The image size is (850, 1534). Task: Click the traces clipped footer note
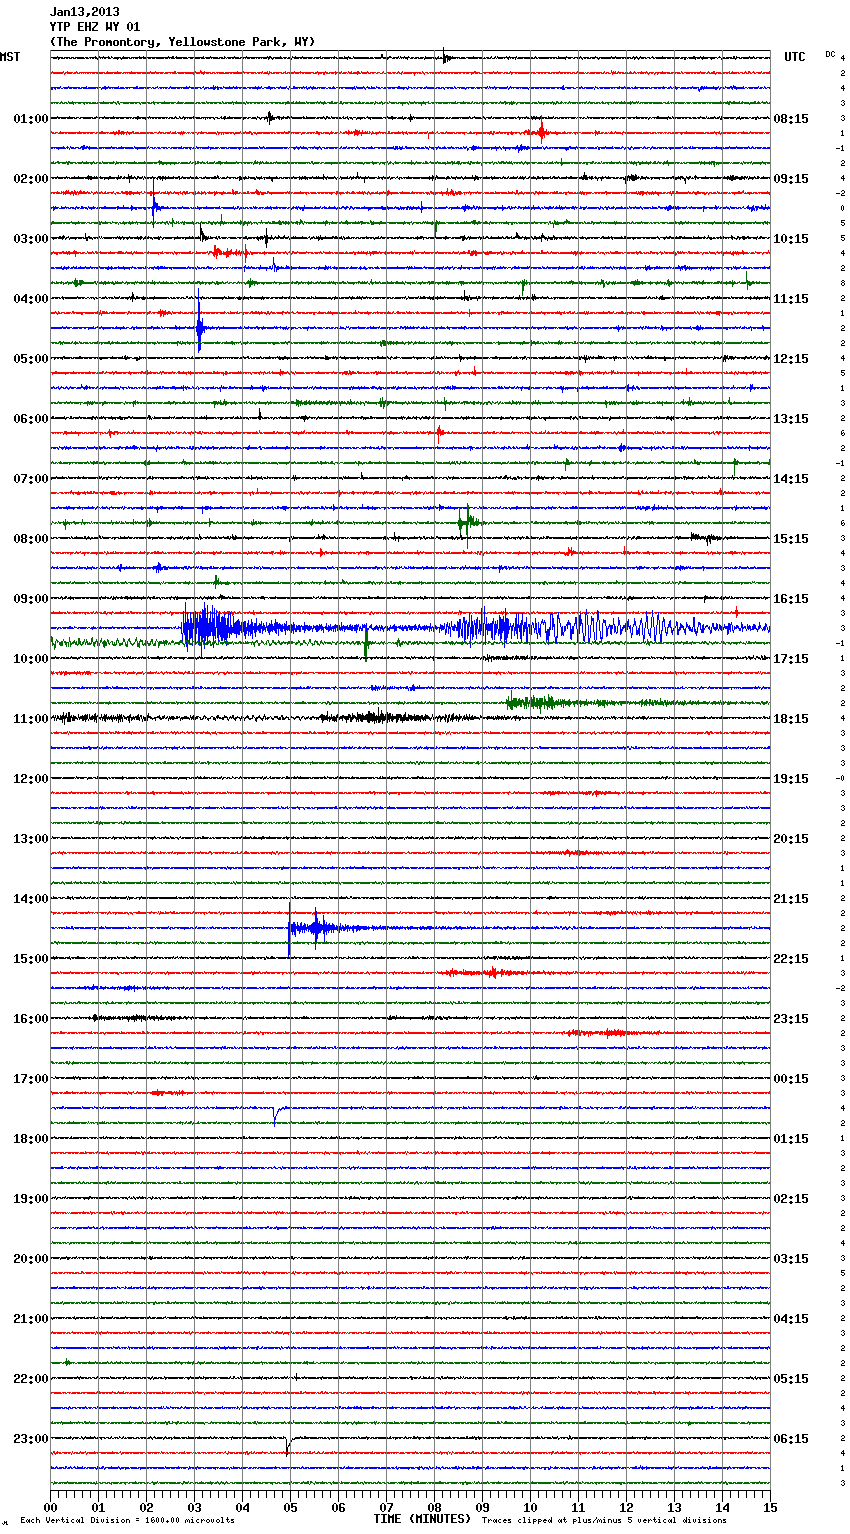(x=604, y=1520)
